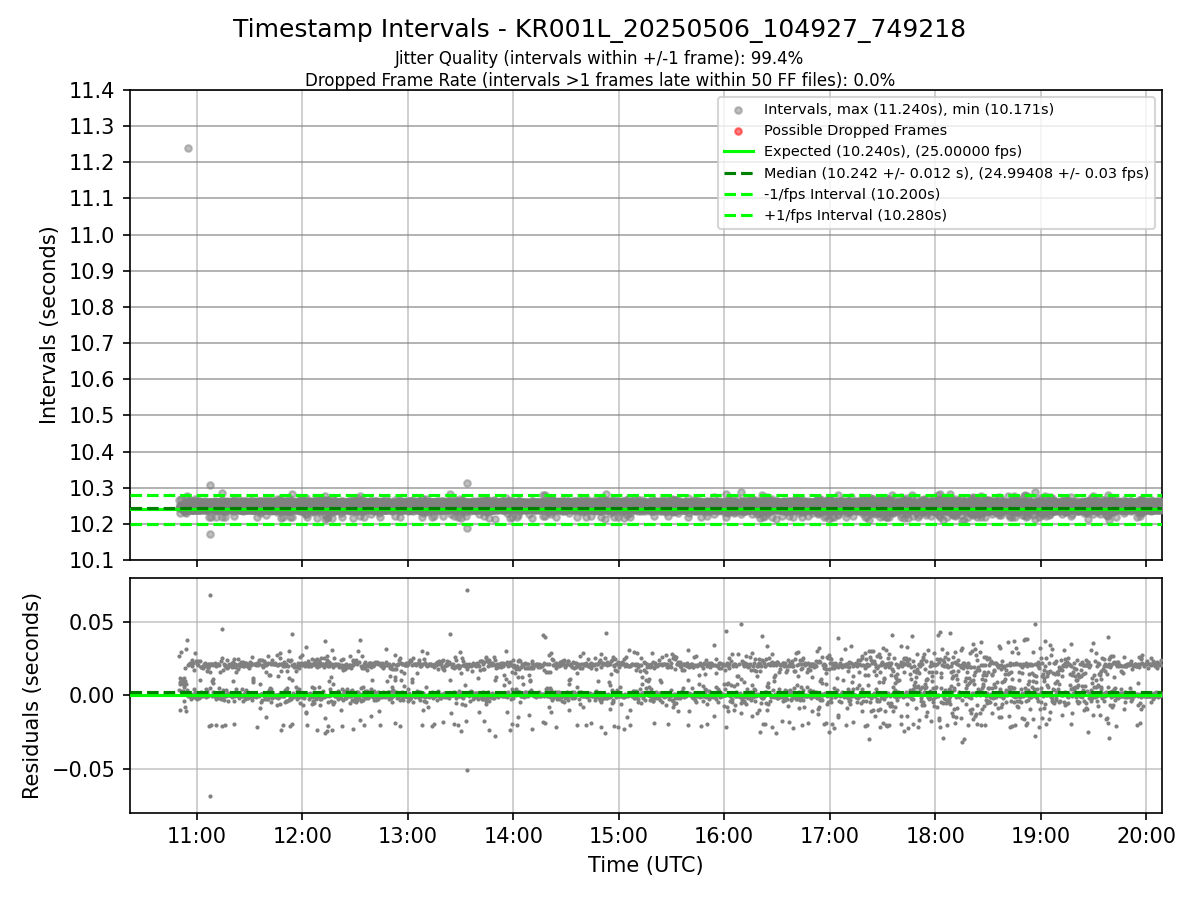
Task: Click the 11.2 y-axis tick label
Action: (x=93, y=163)
